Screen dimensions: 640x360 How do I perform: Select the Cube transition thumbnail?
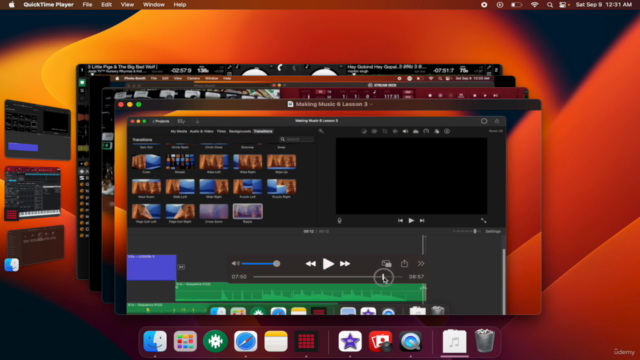coord(146,162)
